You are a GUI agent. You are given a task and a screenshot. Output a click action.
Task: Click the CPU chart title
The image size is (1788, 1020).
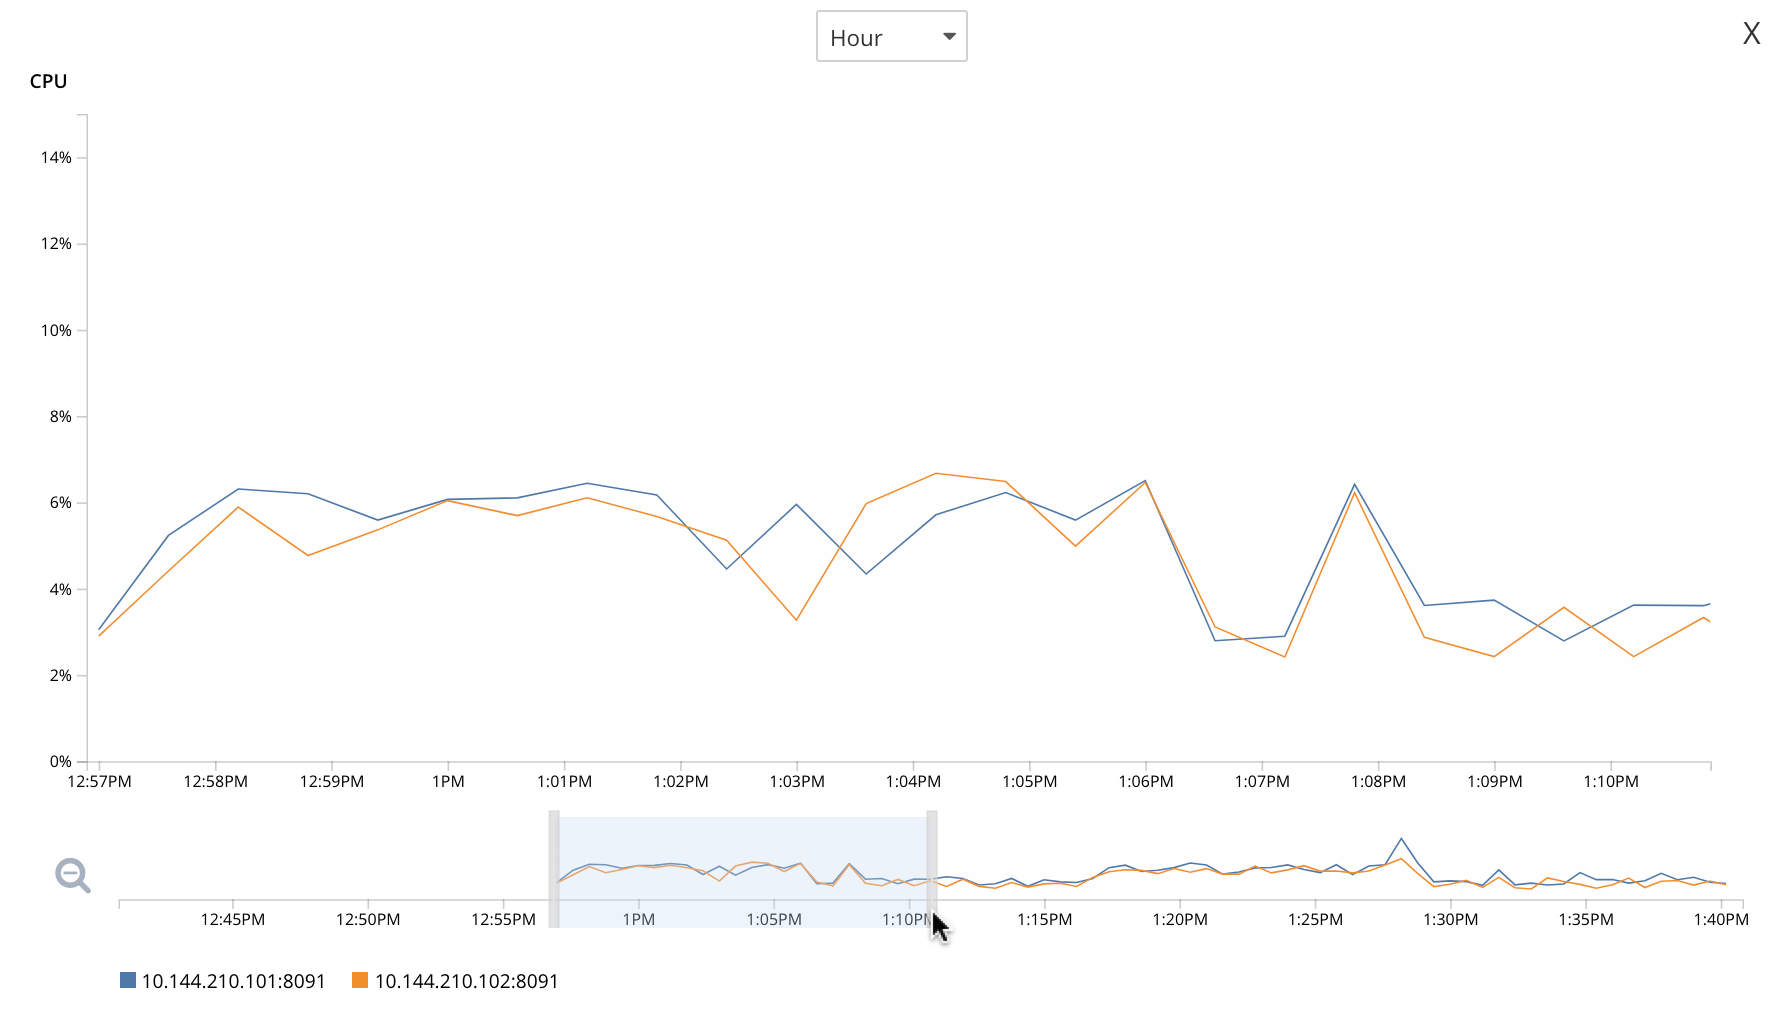click(x=48, y=81)
